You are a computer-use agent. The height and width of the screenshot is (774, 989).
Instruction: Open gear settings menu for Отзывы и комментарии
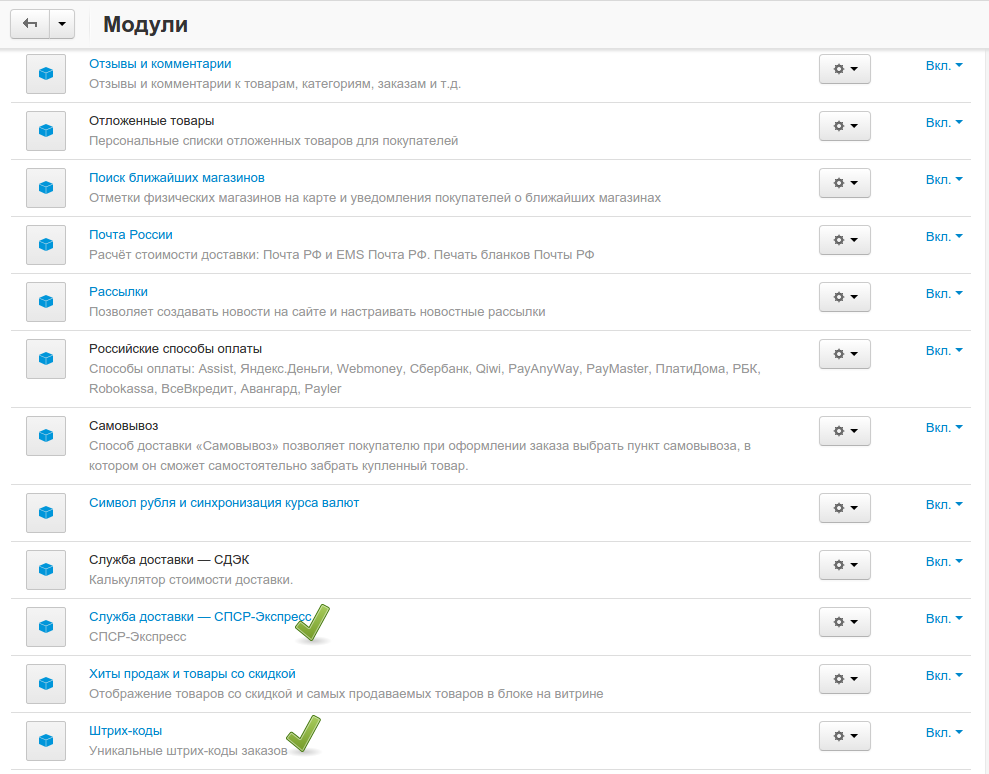pyautogui.click(x=844, y=69)
